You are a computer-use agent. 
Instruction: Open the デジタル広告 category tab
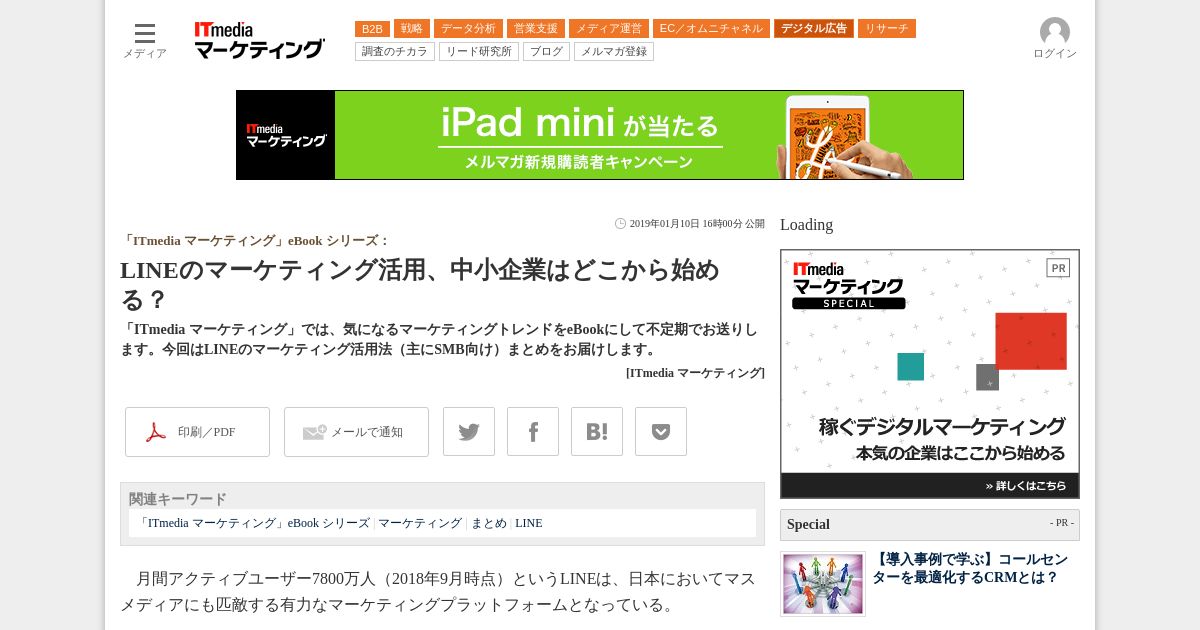(x=814, y=29)
